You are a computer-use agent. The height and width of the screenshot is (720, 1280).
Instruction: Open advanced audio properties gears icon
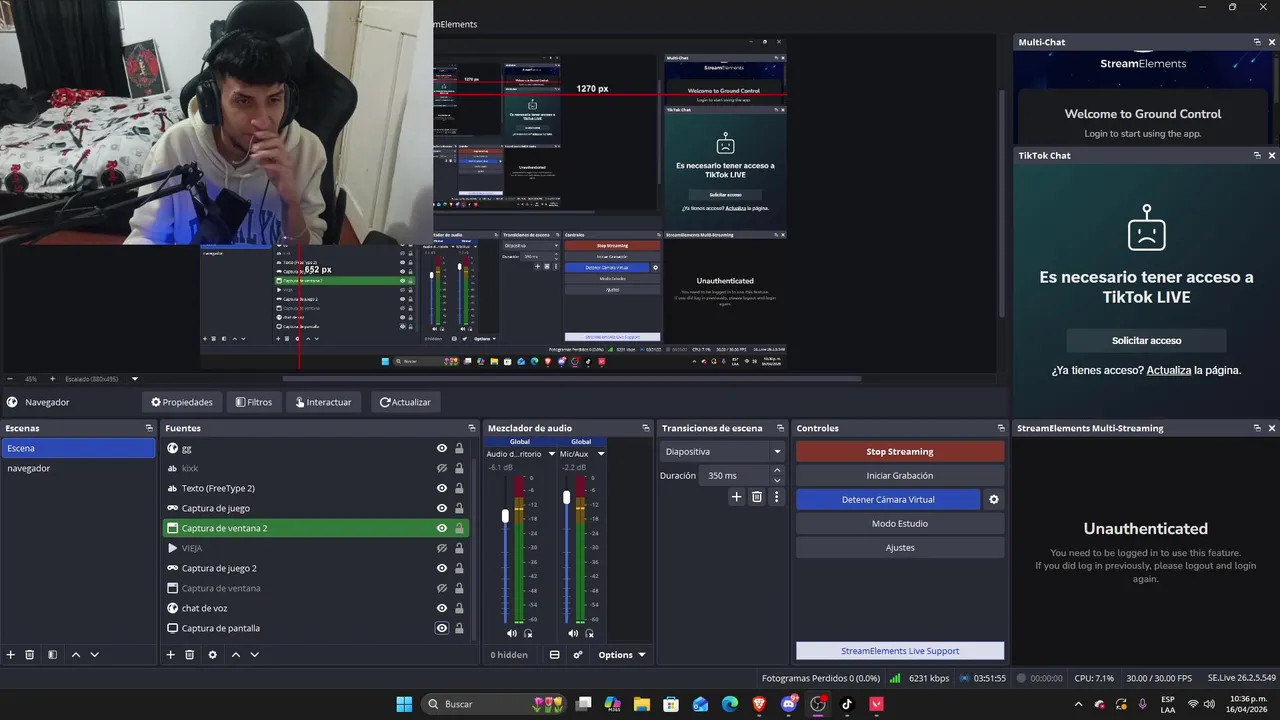tap(578, 655)
